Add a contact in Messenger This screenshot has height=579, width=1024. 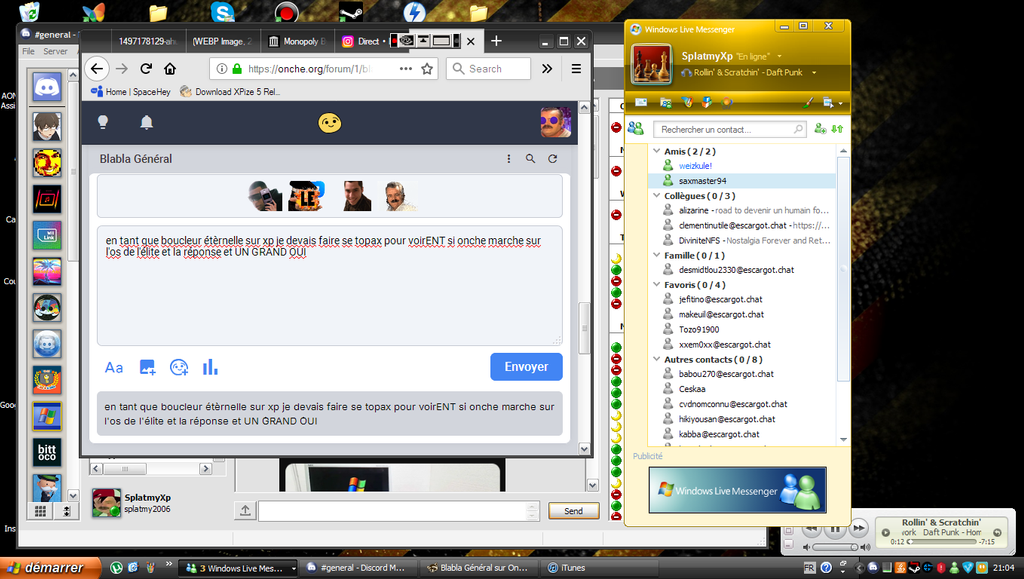tap(820, 129)
